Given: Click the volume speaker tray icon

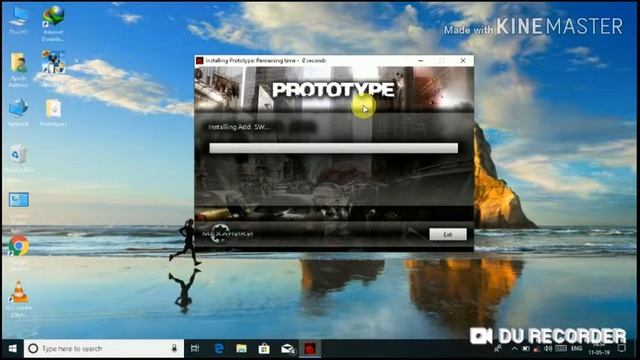Looking at the screenshot, I should click(548, 349).
